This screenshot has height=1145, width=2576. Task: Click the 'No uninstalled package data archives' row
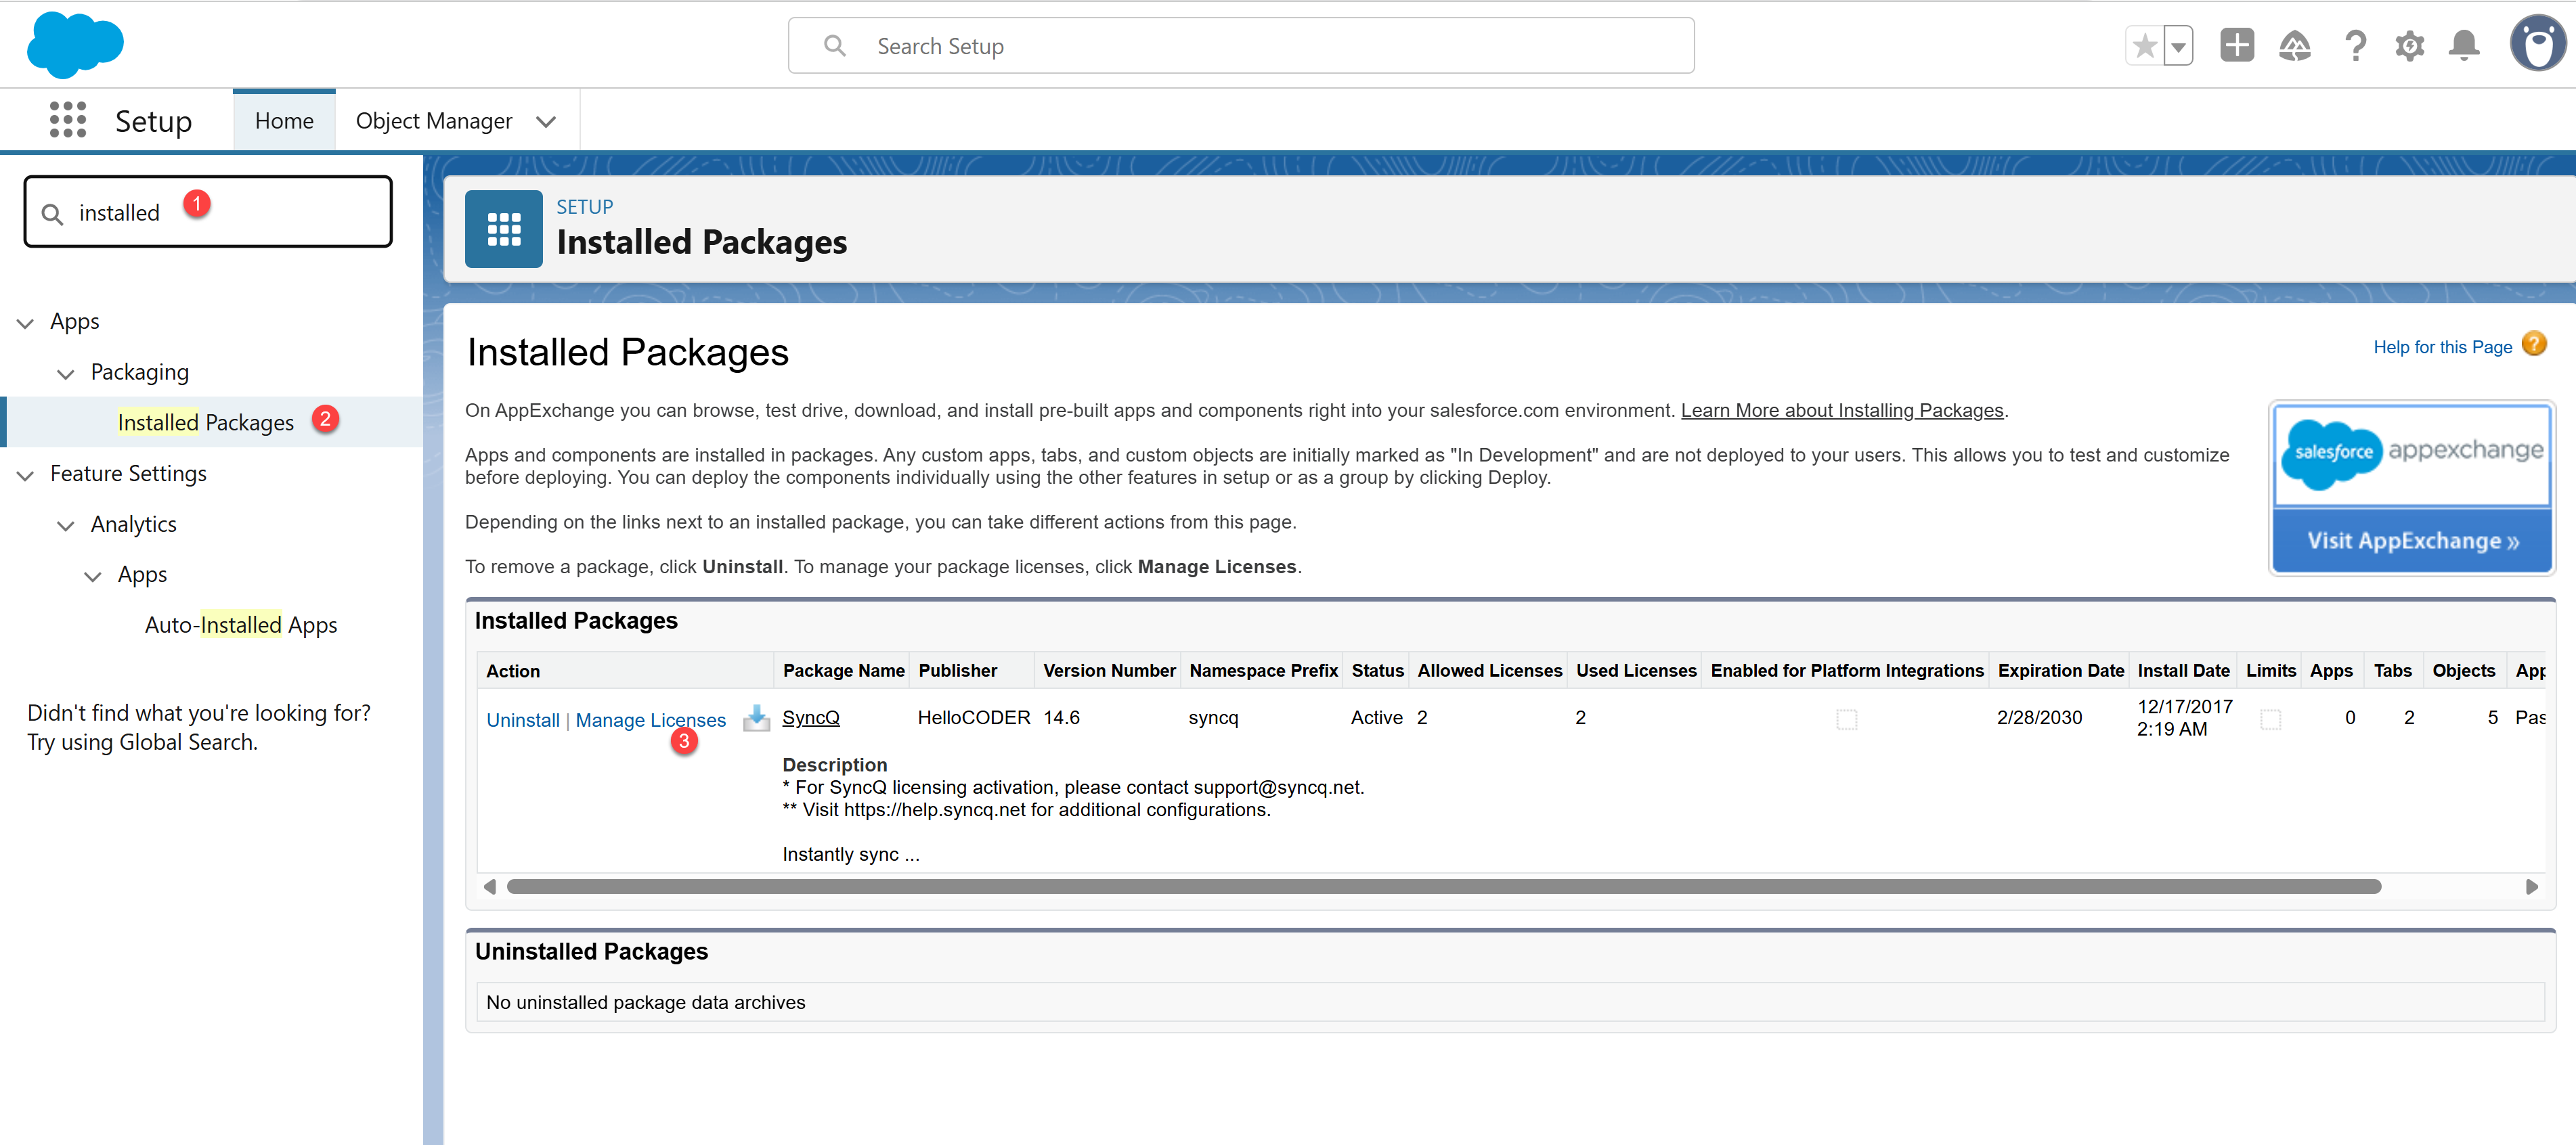1510,1002
